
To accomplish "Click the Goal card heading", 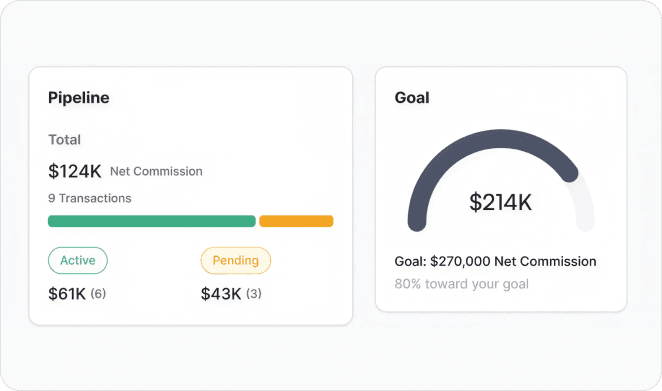I will (x=412, y=98).
